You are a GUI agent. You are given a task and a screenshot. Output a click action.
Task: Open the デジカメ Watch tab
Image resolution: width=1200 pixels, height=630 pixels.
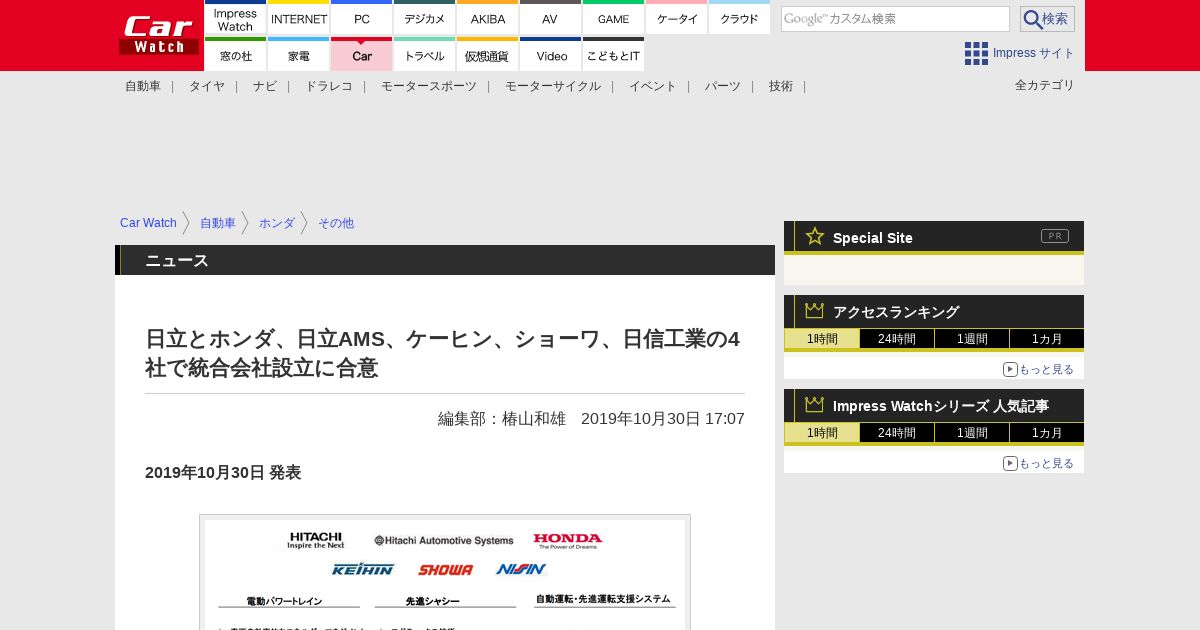click(425, 17)
